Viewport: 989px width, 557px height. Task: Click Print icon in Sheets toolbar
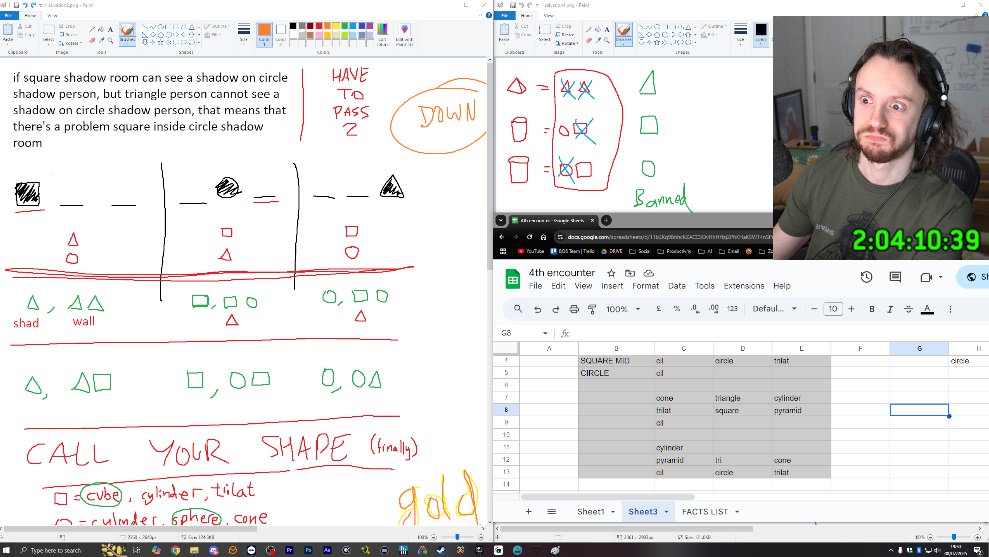tap(574, 309)
